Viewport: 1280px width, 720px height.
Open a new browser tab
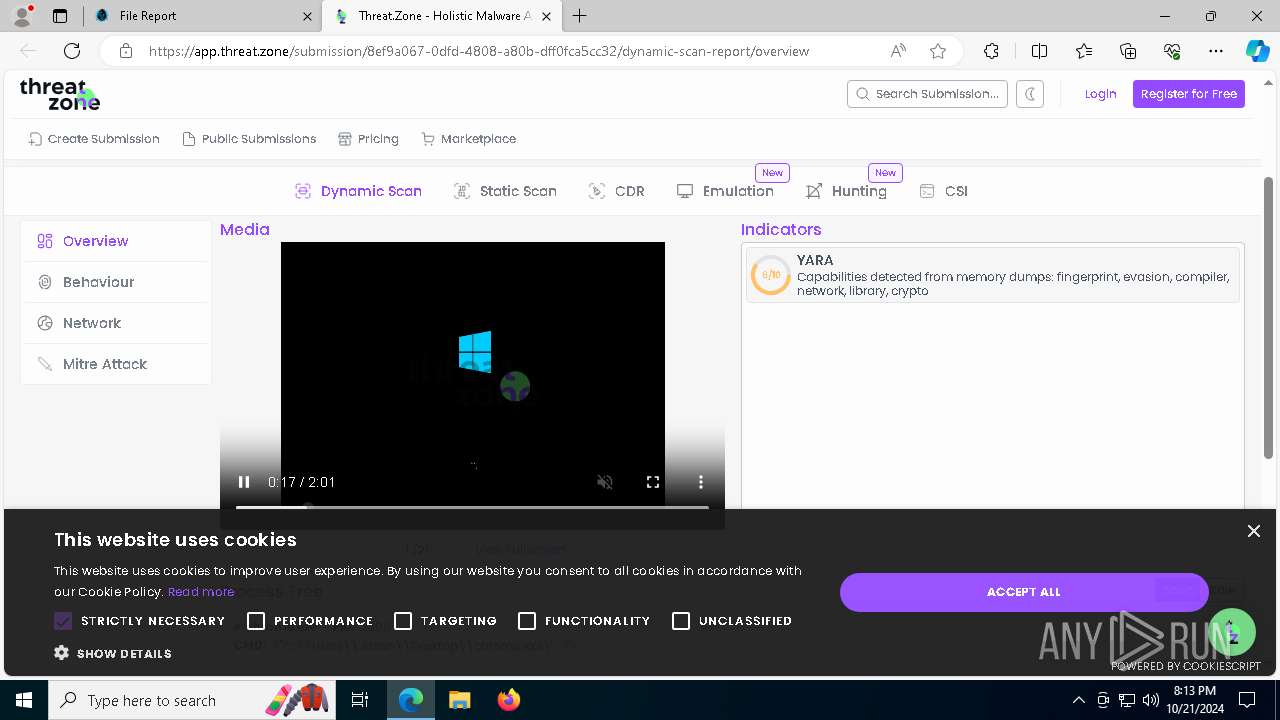(580, 16)
